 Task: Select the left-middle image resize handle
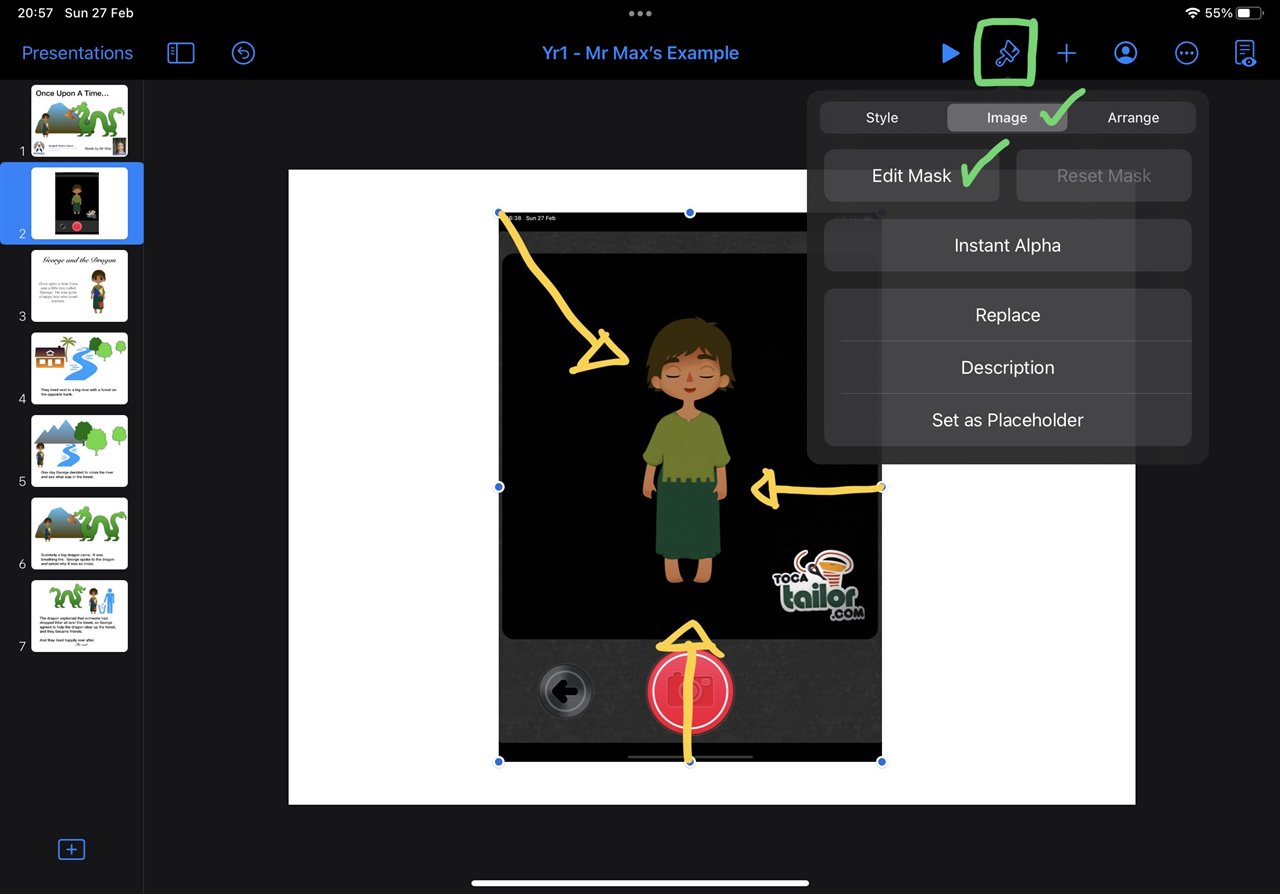tap(499, 487)
